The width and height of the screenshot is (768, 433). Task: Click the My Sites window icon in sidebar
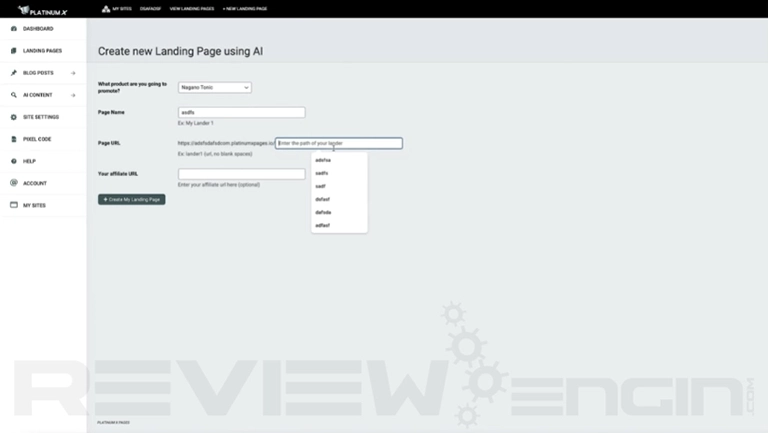14,205
